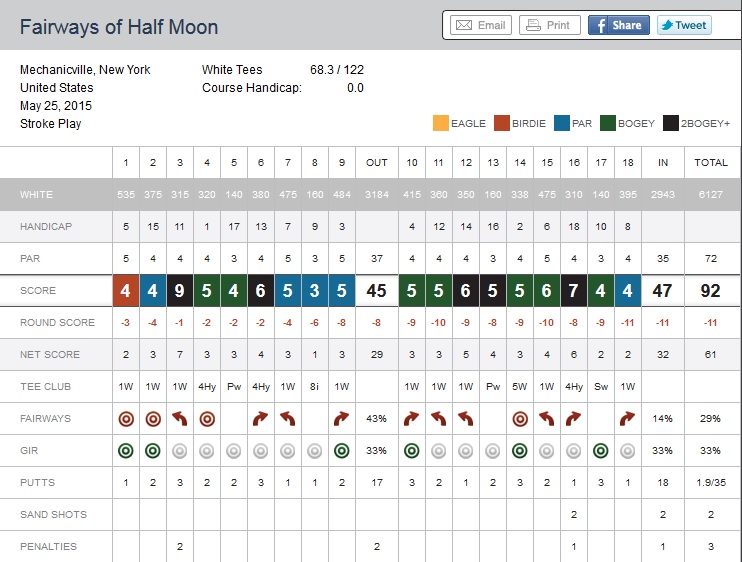Image resolution: width=742 pixels, height=562 pixels.
Task: Click the Twitter Tweet button
Action: point(684,25)
